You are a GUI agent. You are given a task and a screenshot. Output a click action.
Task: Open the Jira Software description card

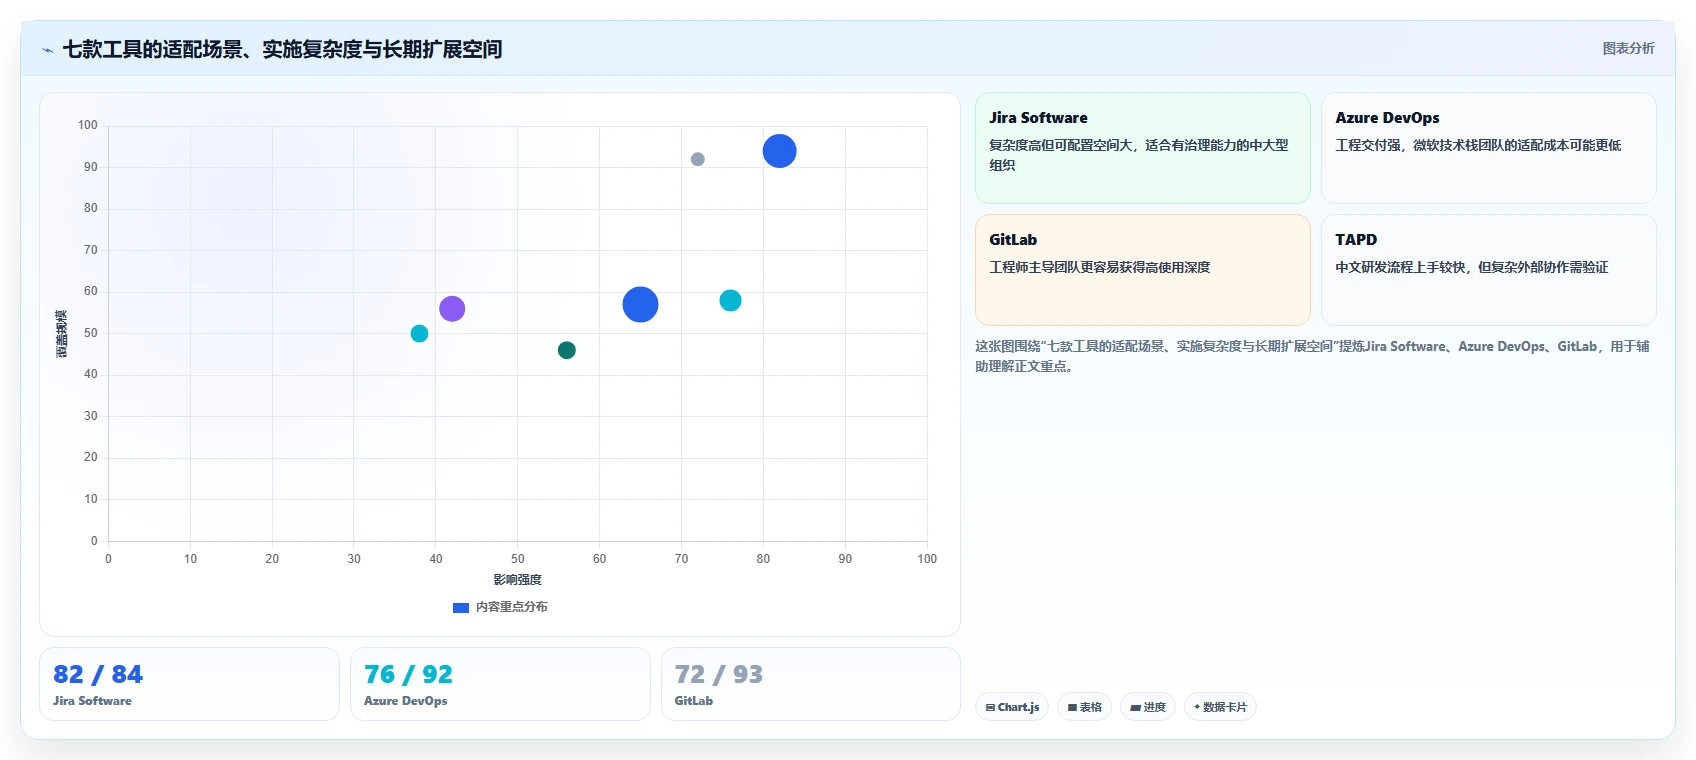click(1142, 148)
